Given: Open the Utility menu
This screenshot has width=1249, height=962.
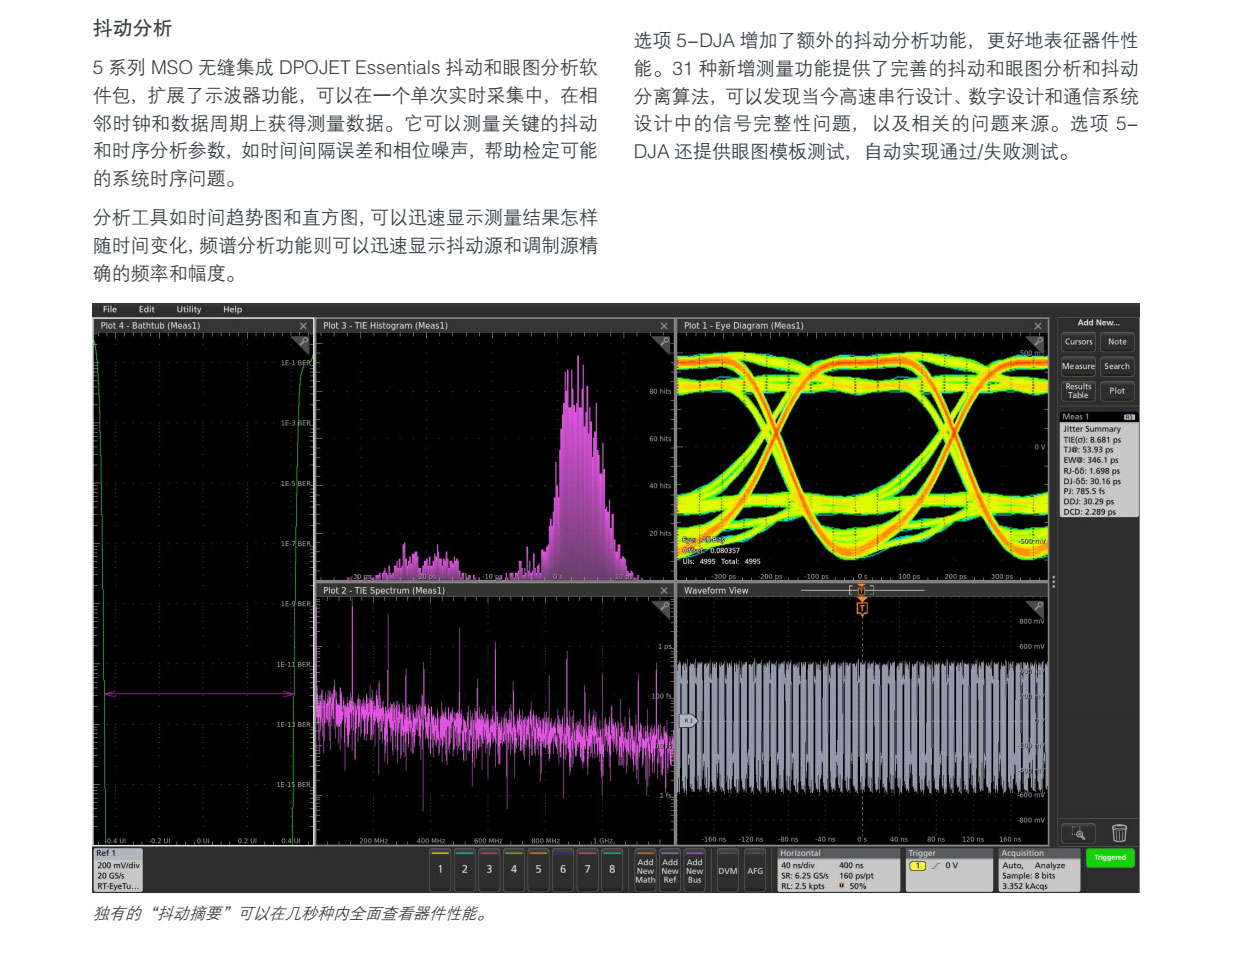Looking at the screenshot, I should [x=189, y=310].
